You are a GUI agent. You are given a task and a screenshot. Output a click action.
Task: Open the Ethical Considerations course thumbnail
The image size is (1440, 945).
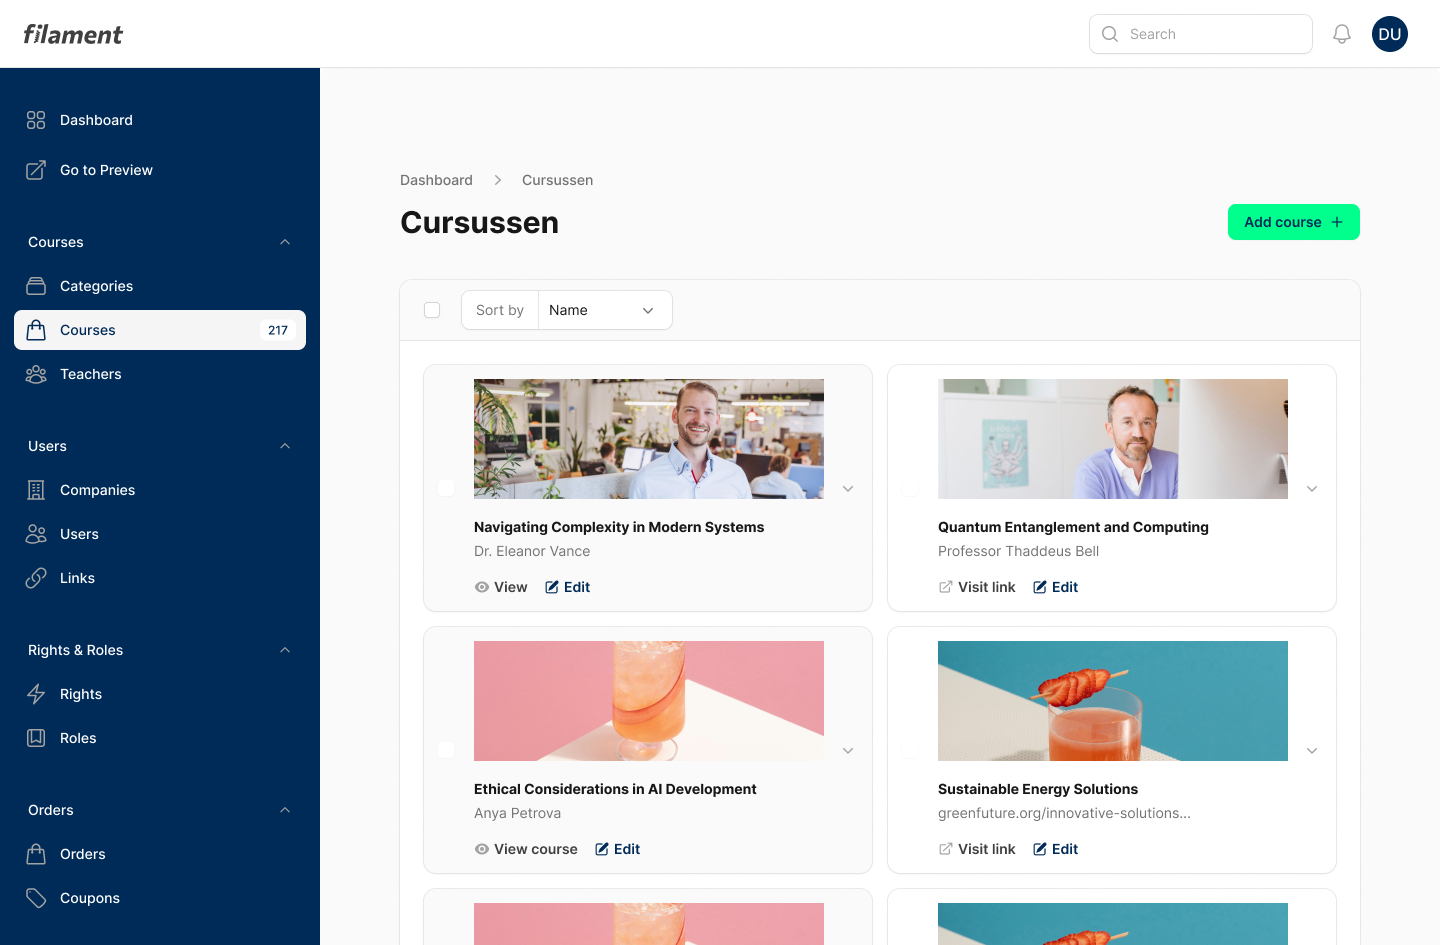tap(649, 701)
